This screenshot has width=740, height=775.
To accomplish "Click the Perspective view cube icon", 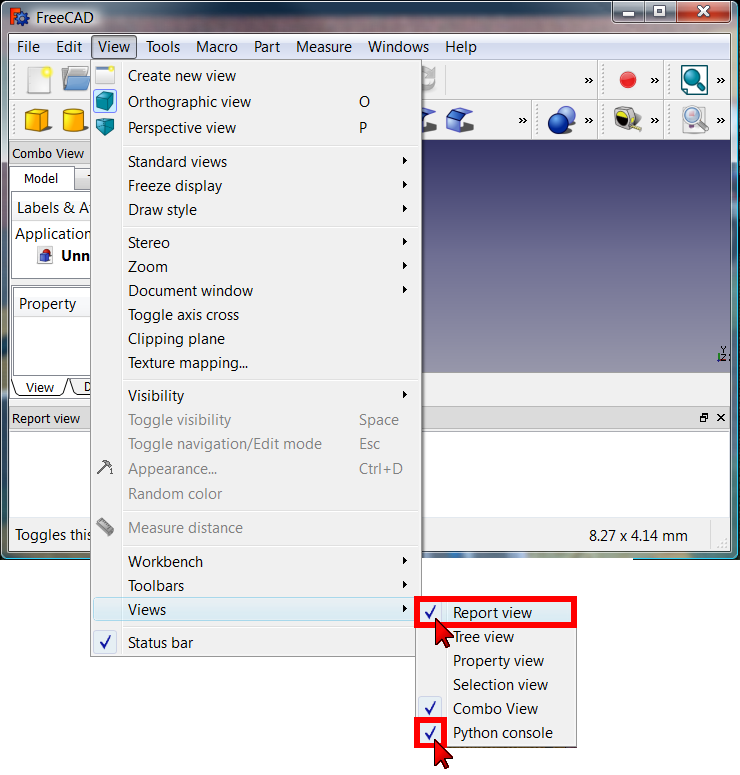I will click(105, 127).
